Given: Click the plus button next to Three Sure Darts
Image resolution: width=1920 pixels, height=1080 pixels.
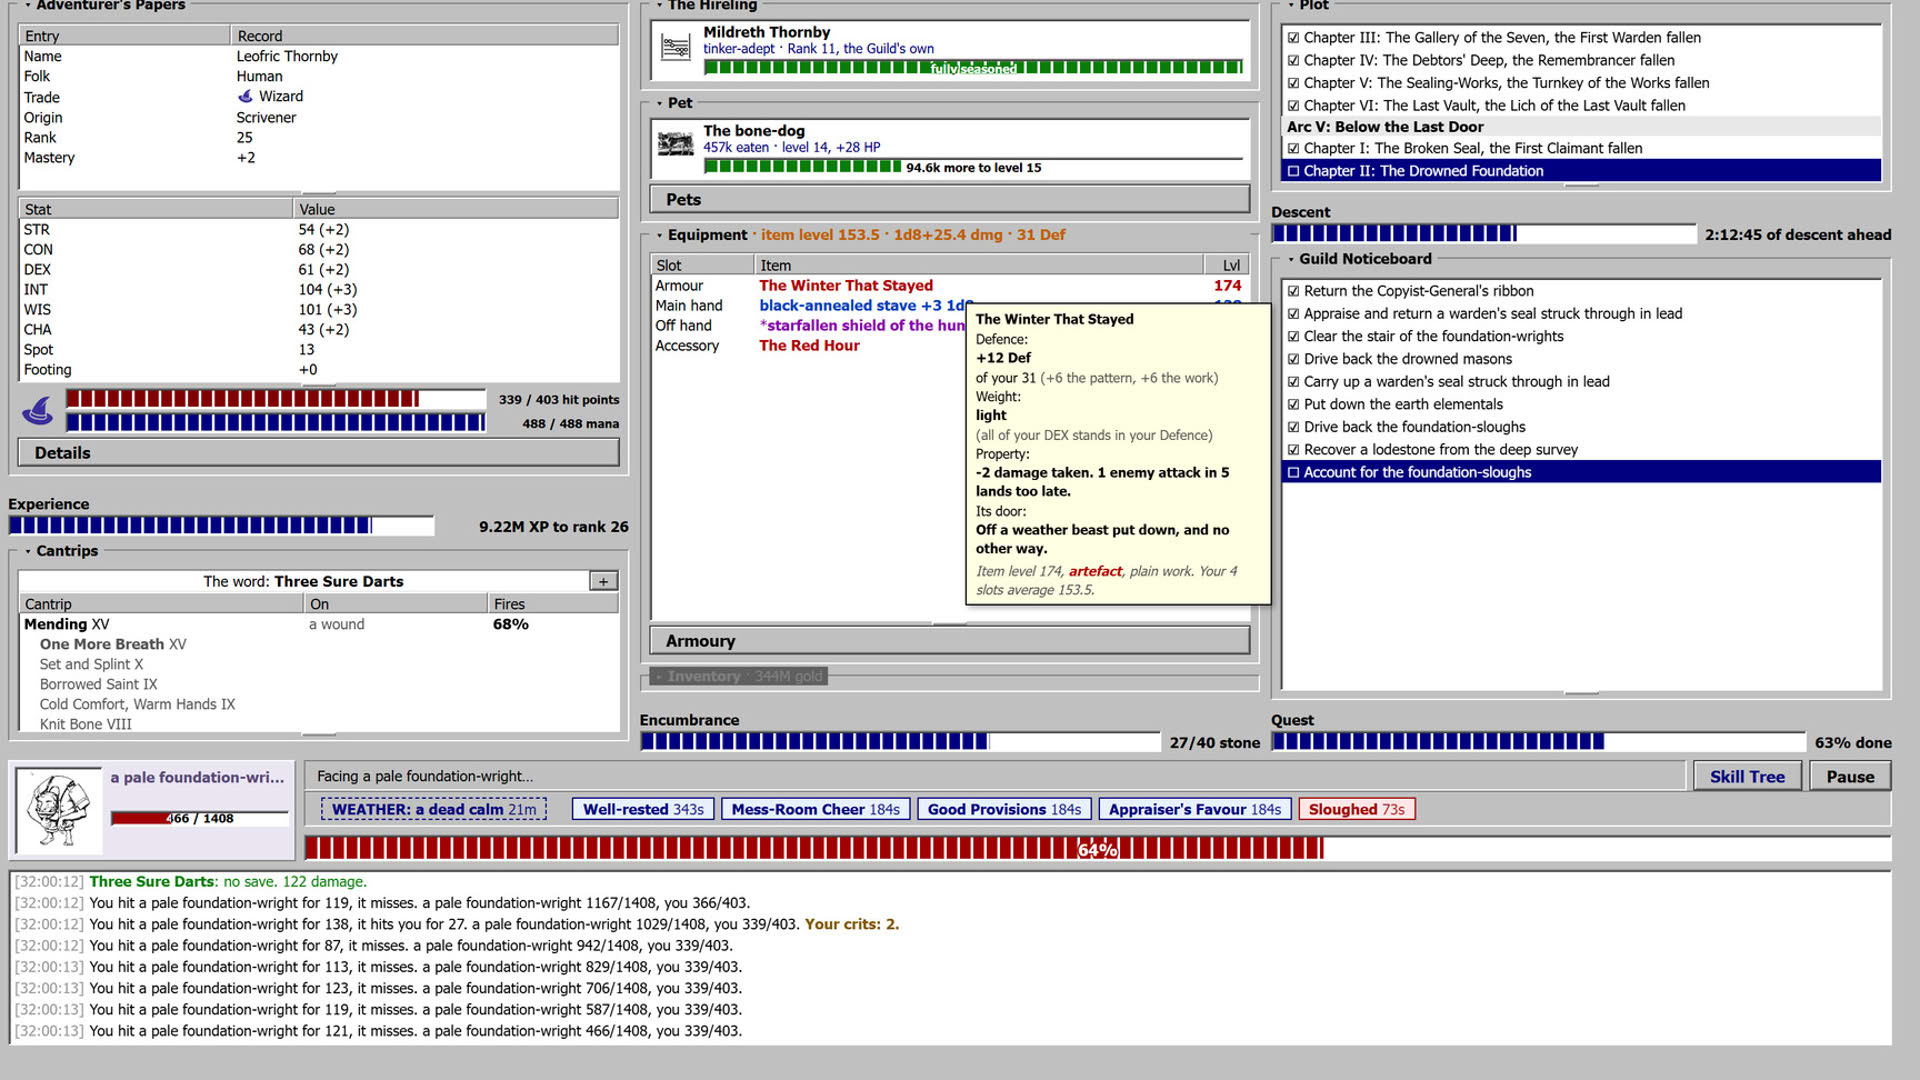Looking at the screenshot, I should point(603,581).
